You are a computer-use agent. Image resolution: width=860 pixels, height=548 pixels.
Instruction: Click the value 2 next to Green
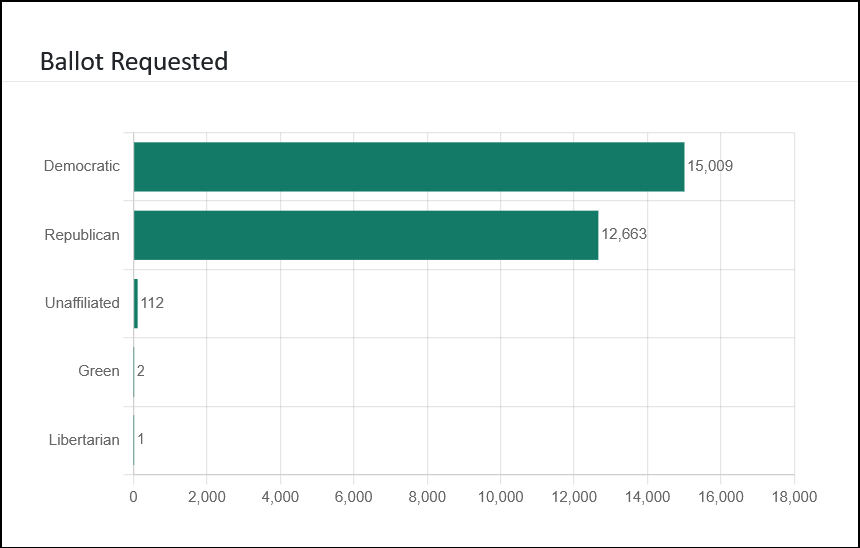(x=141, y=371)
